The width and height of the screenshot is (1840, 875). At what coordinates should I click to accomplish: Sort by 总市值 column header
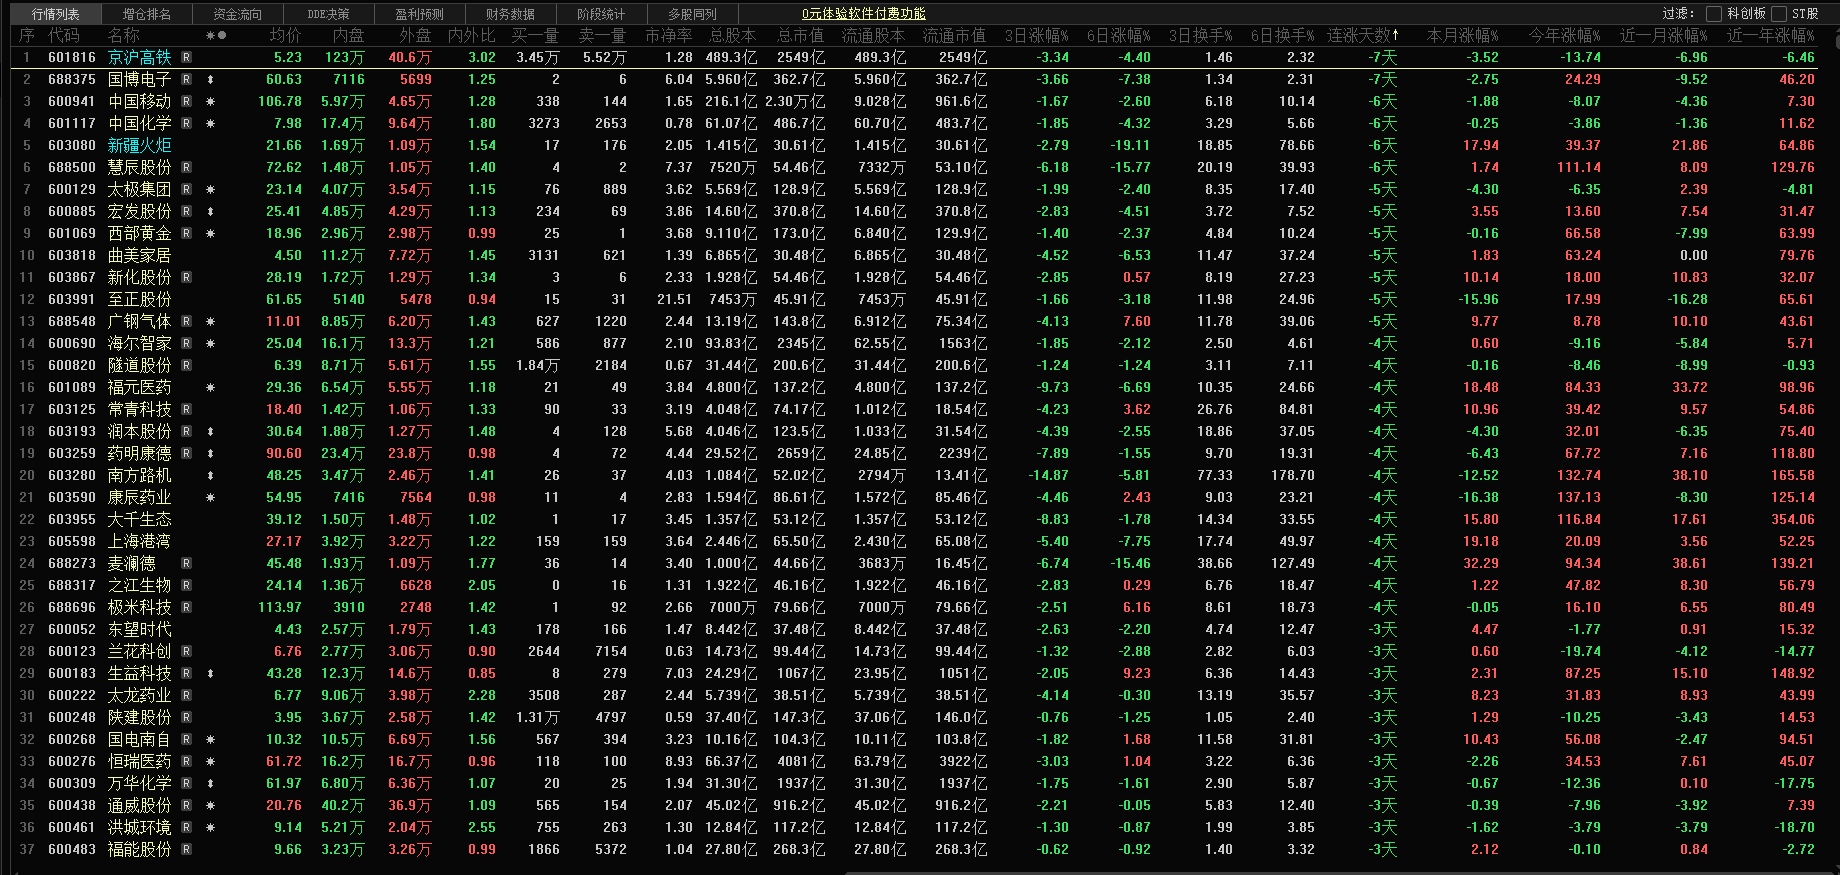coord(800,35)
